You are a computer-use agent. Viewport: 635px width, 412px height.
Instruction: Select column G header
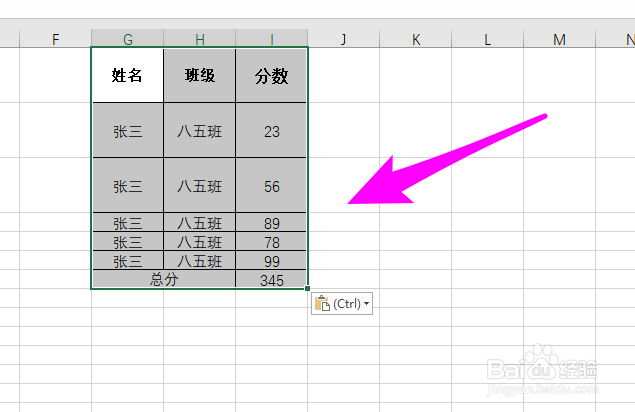[x=128, y=39]
